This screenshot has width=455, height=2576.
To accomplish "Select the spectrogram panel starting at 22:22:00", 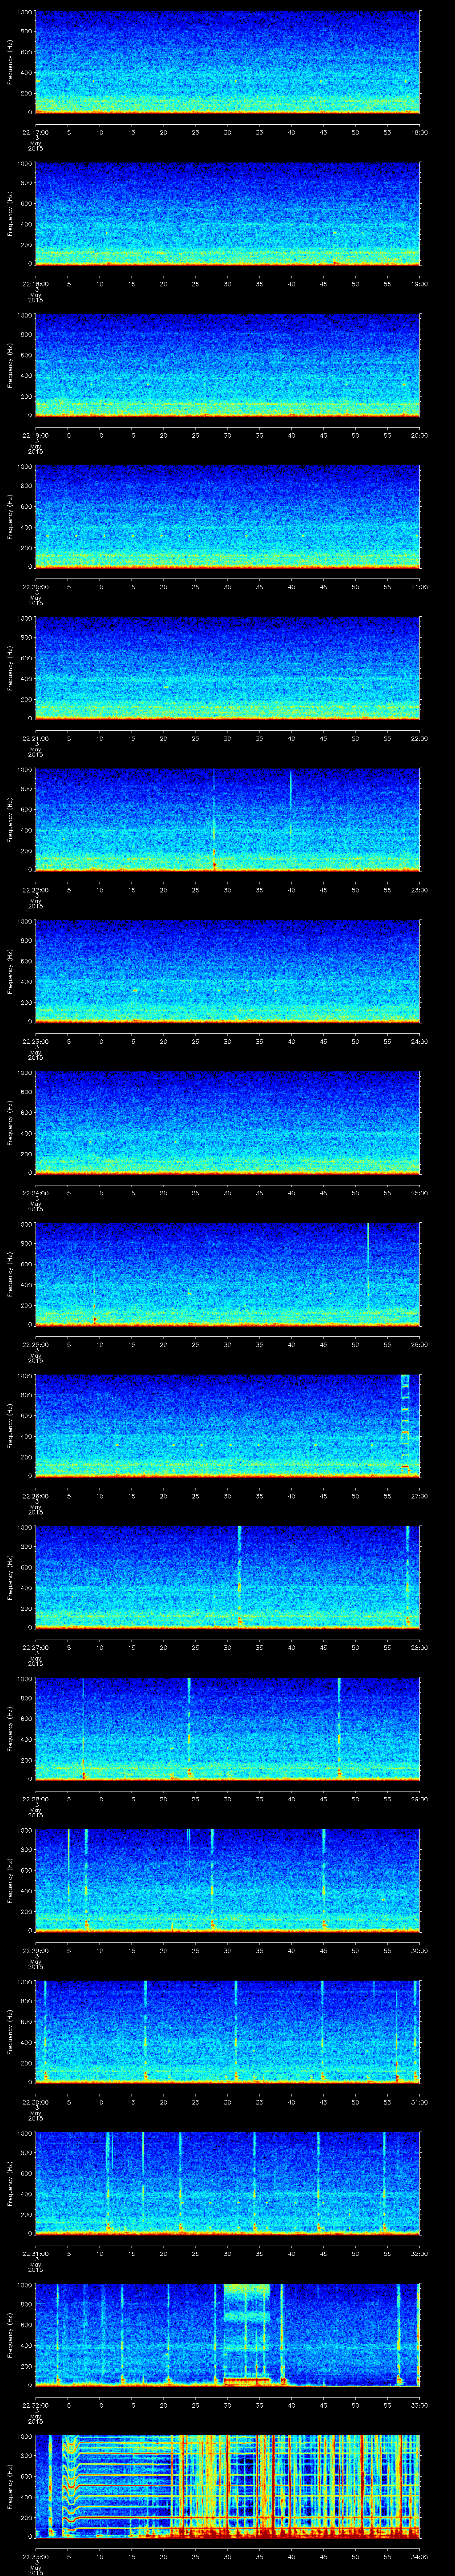I will pos(227,820).
